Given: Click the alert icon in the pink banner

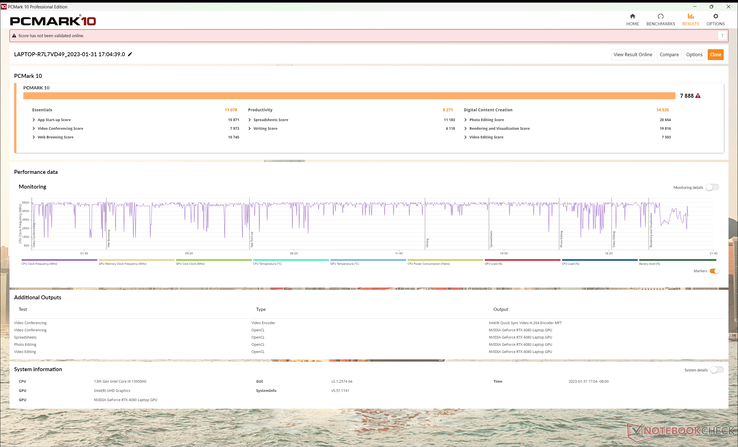Looking at the screenshot, I should (14, 36).
